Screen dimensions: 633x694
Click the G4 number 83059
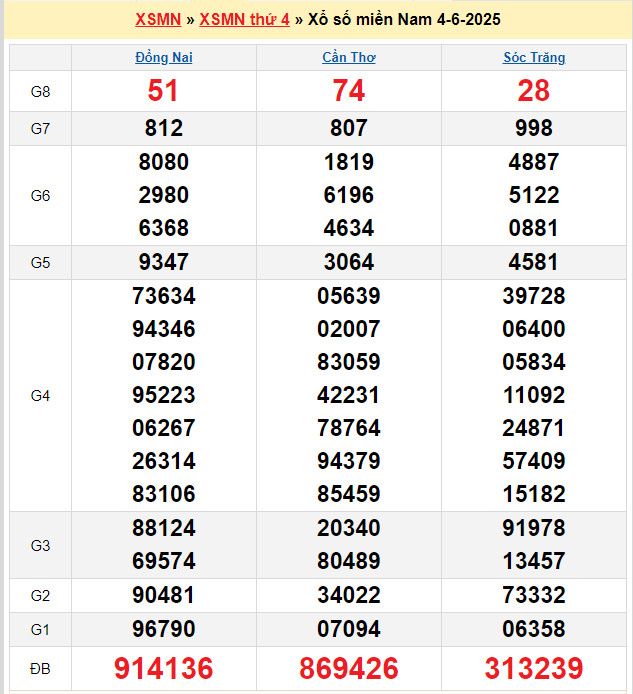pos(349,362)
